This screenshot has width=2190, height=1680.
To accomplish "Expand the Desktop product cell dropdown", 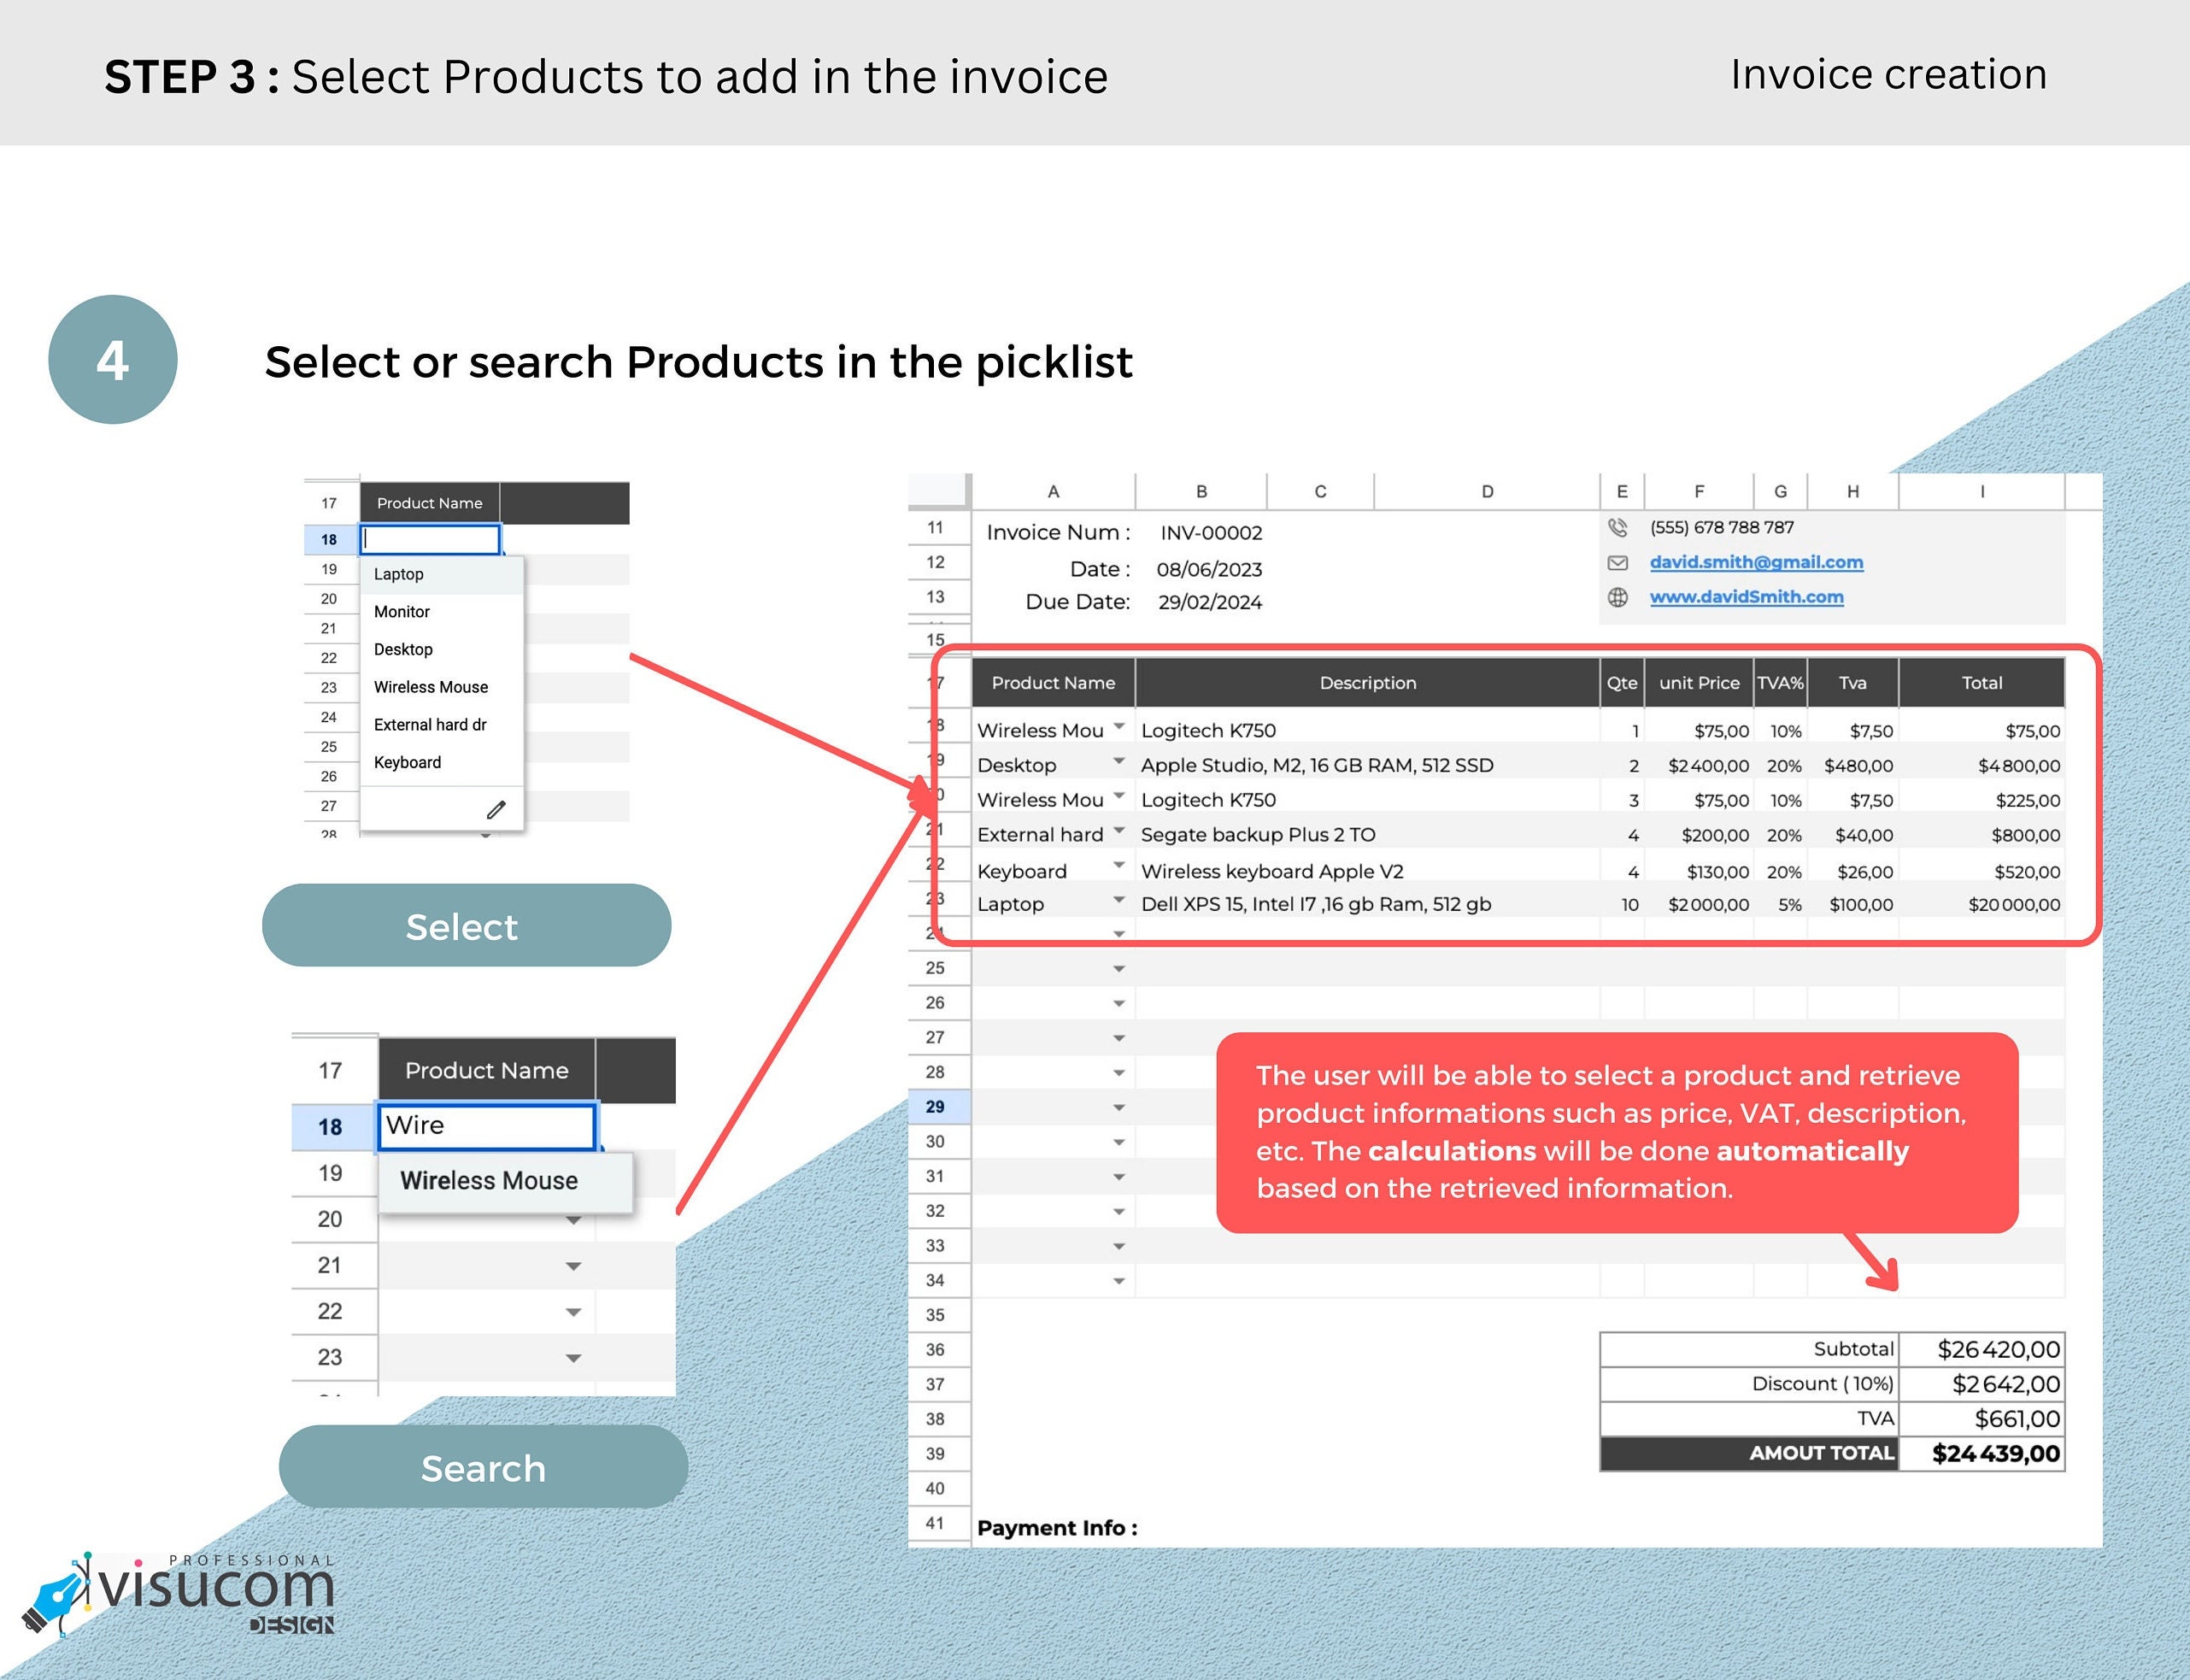I will point(1120,763).
